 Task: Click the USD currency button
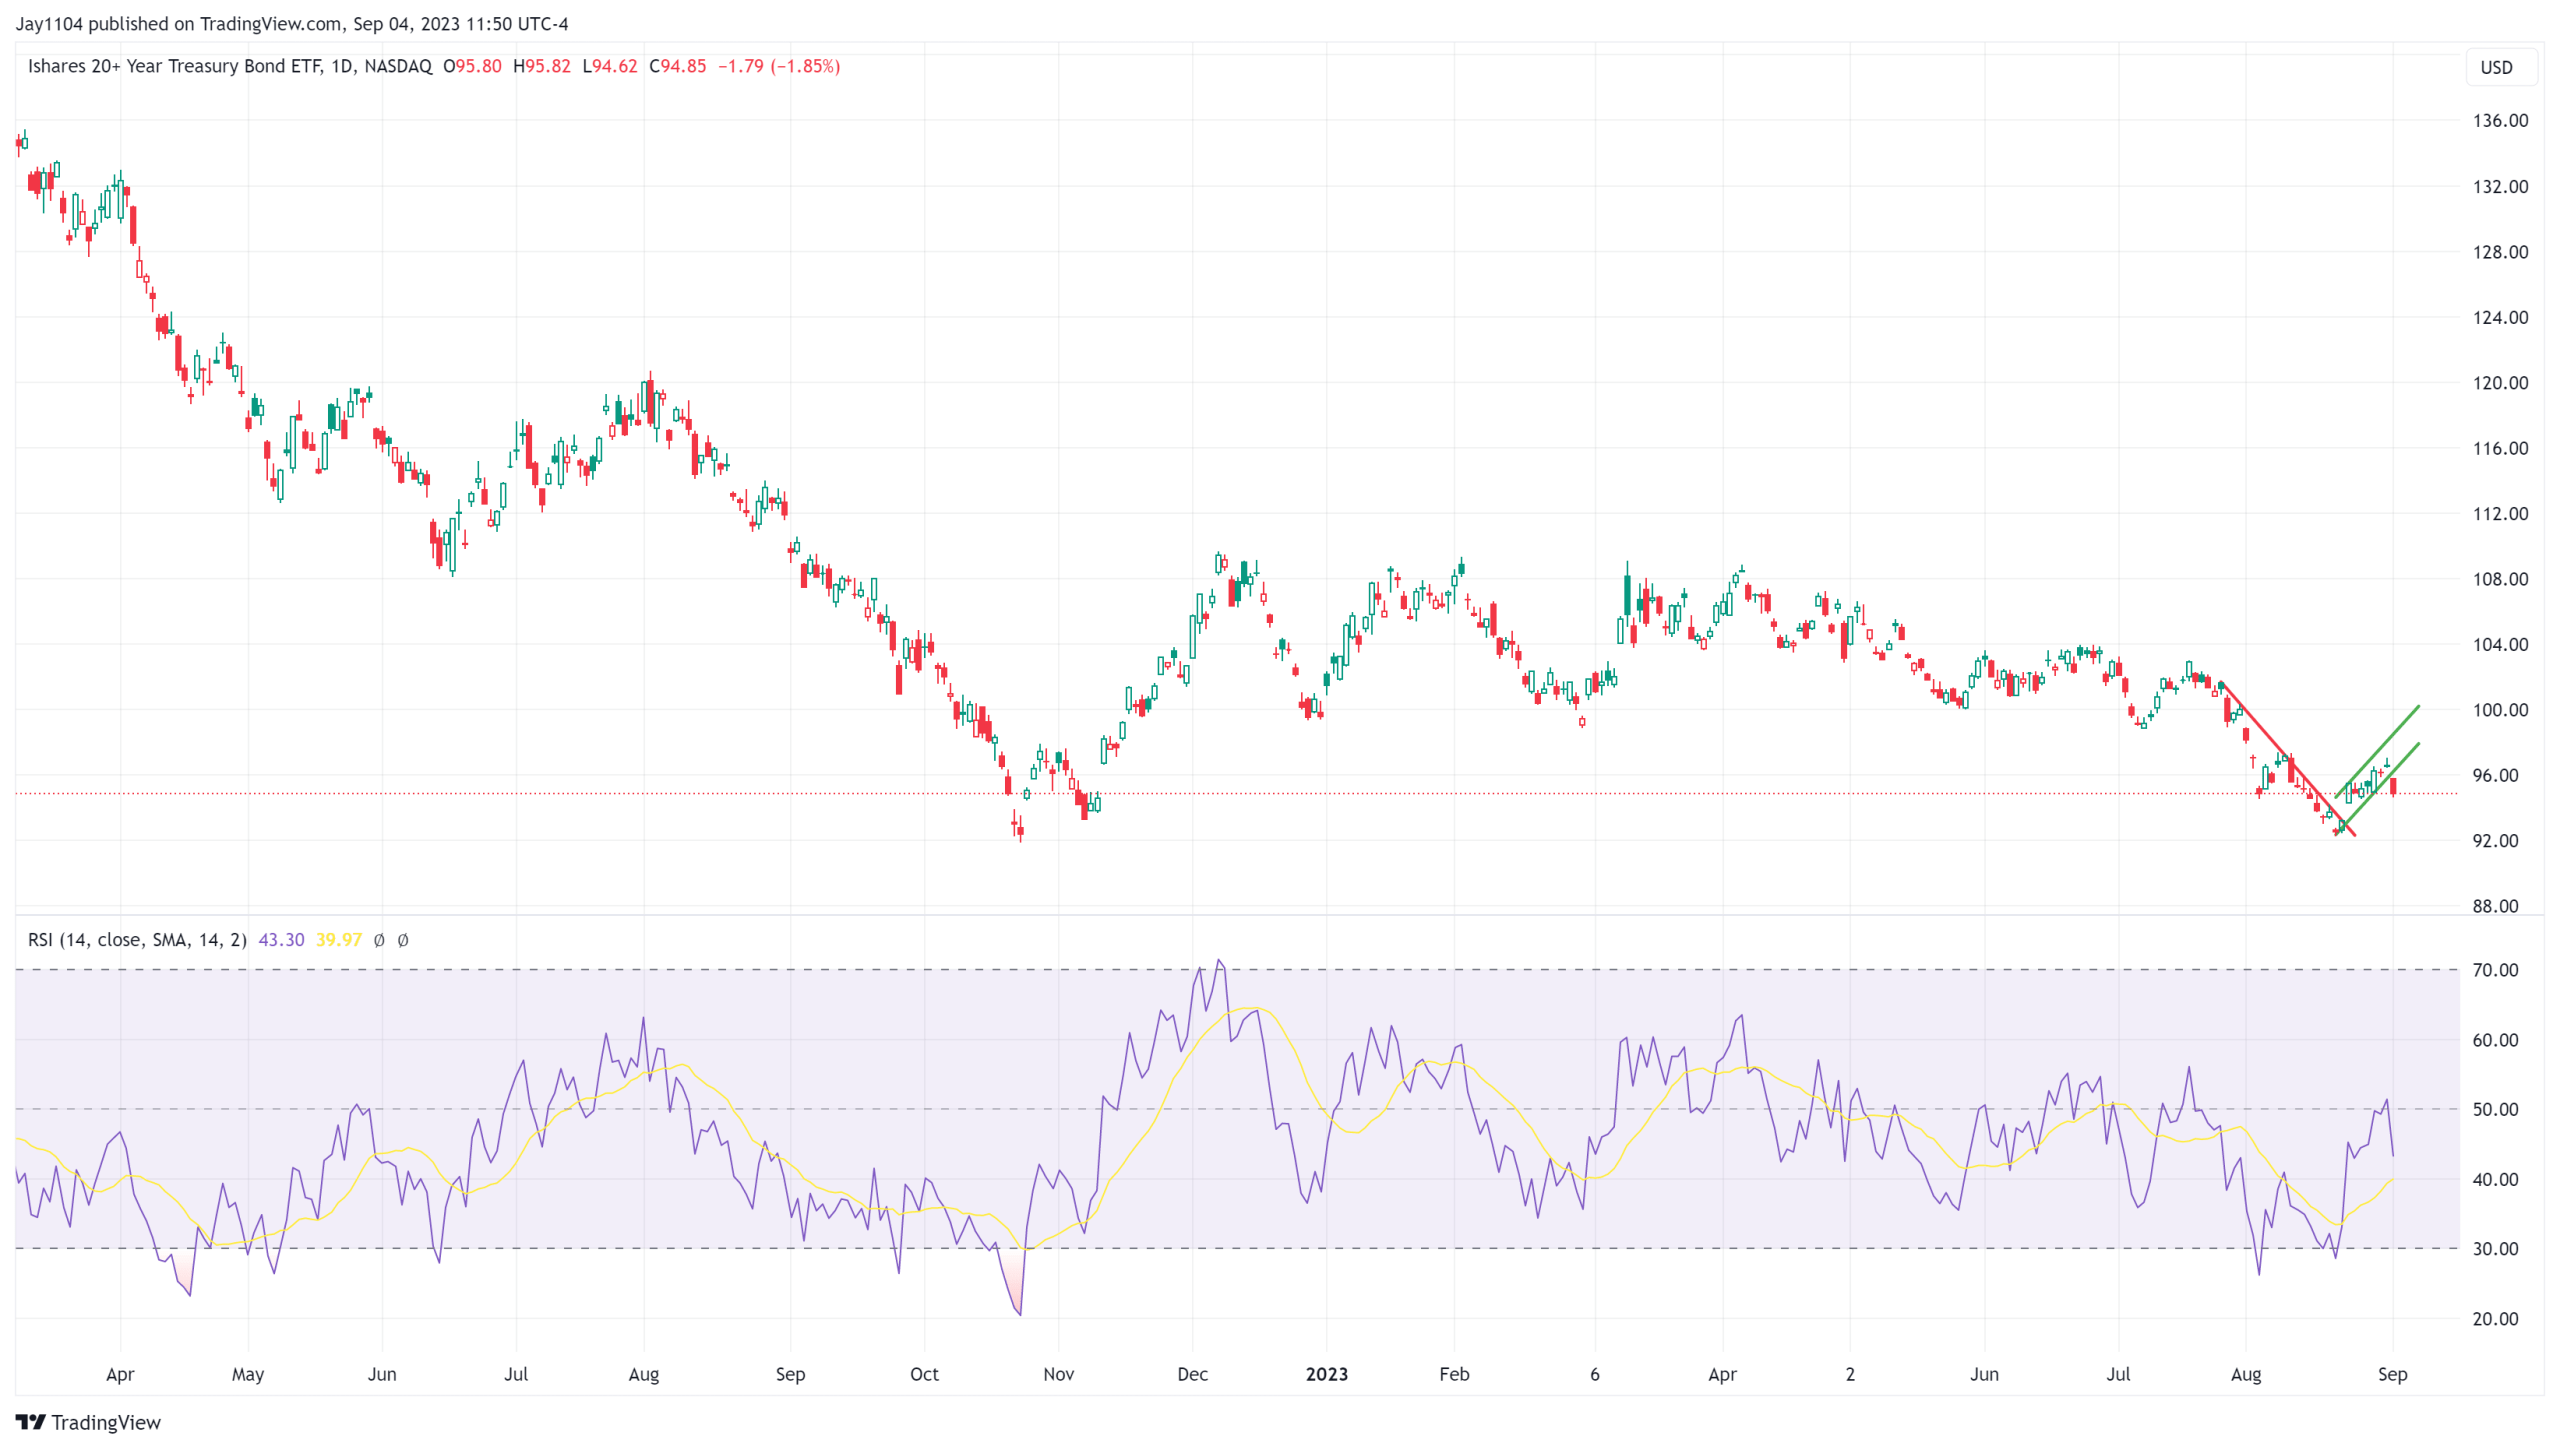point(2502,67)
